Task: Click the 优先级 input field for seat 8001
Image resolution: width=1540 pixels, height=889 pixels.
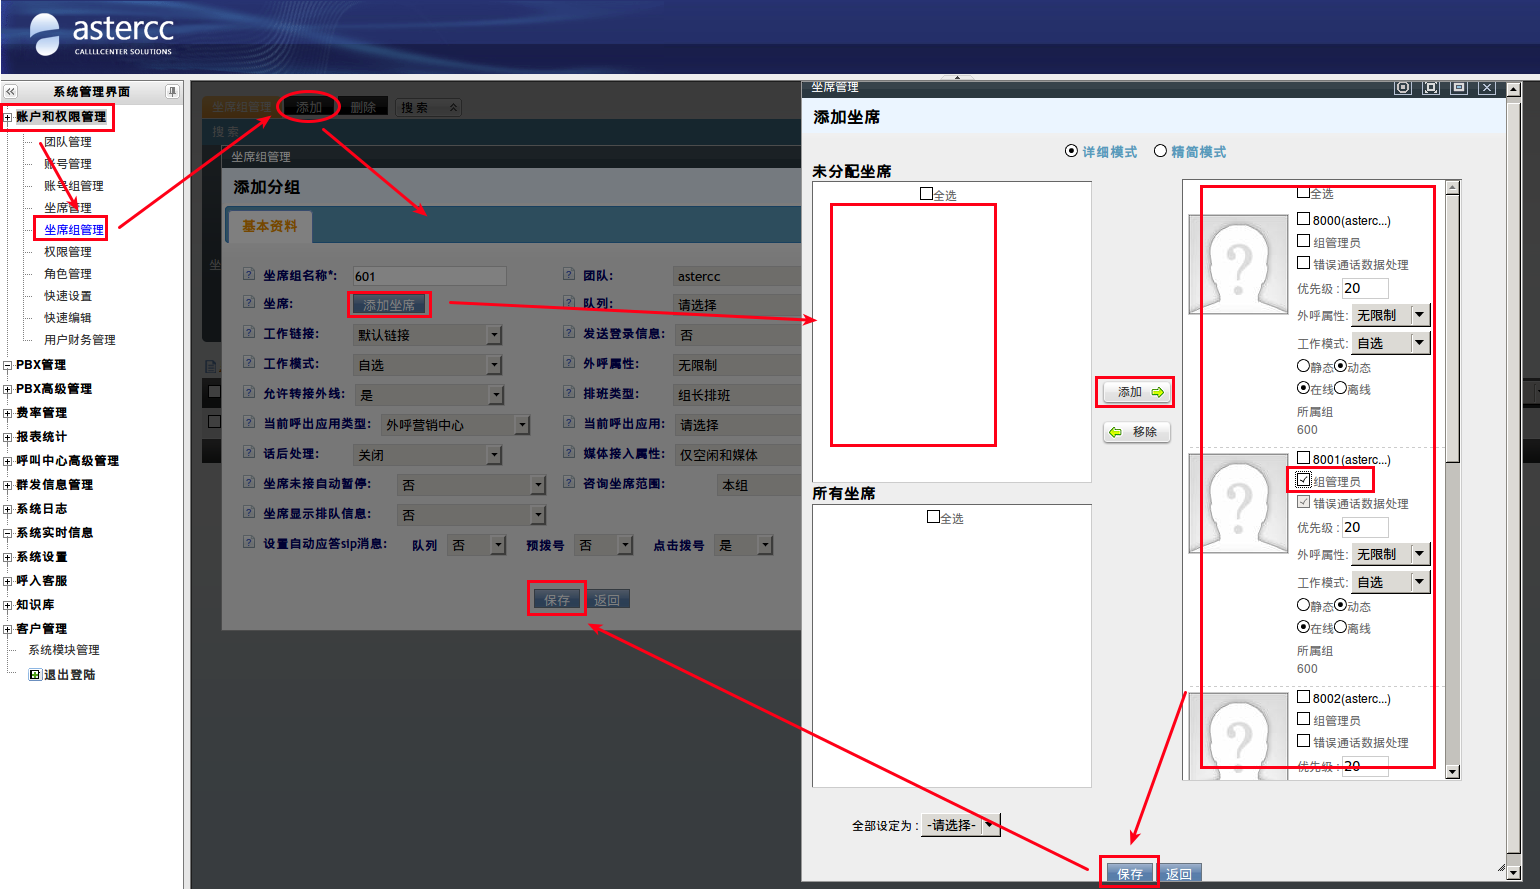Action: tap(1364, 527)
